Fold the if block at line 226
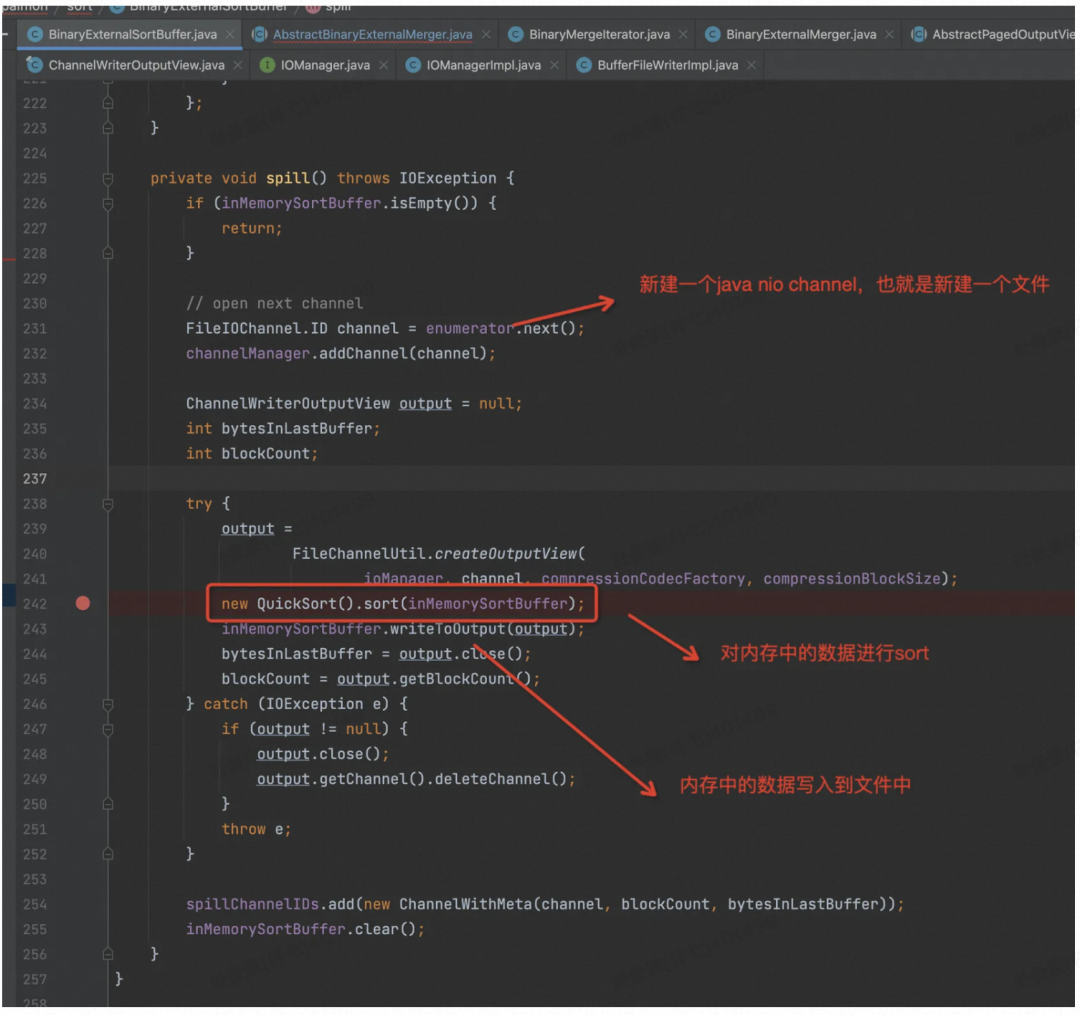This screenshot has width=1080, height=1015. 108,203
